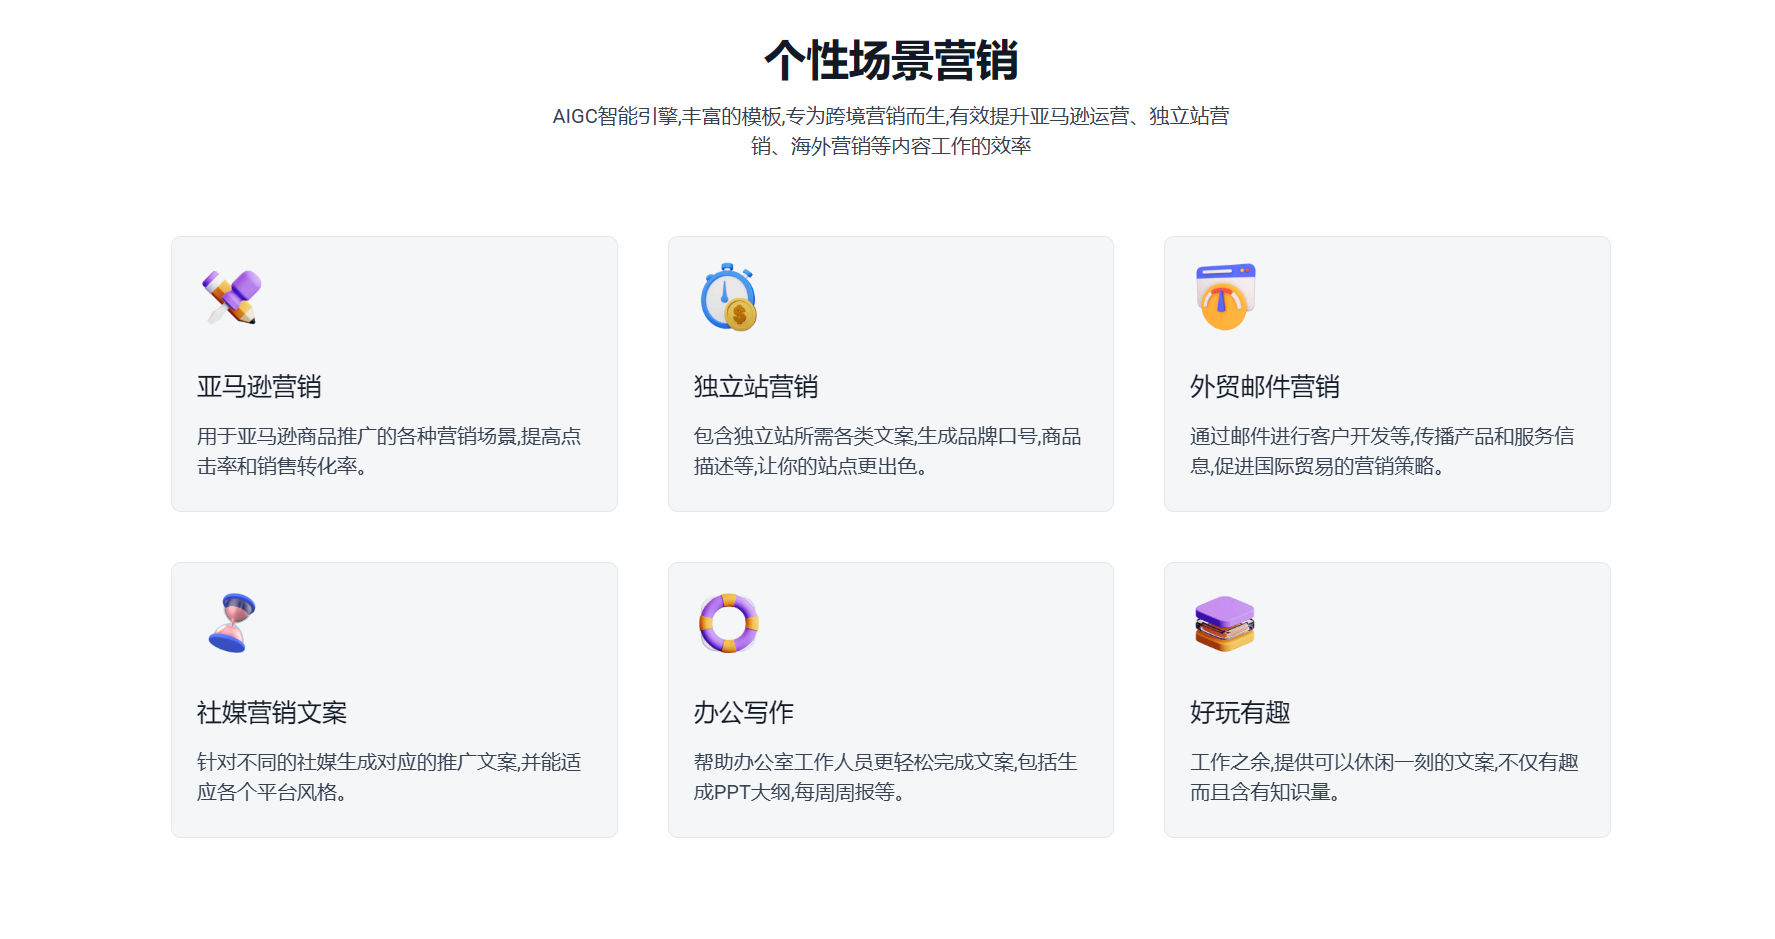Click the lifebuoy-ring icon on the 办公写作 card
This screenshot has width=1775, height=939.
[x=728, y=623]
